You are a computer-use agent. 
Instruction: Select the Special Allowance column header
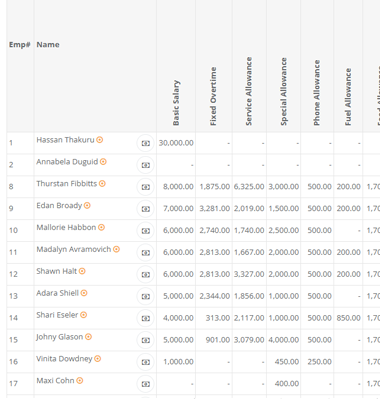click(283, 91)
